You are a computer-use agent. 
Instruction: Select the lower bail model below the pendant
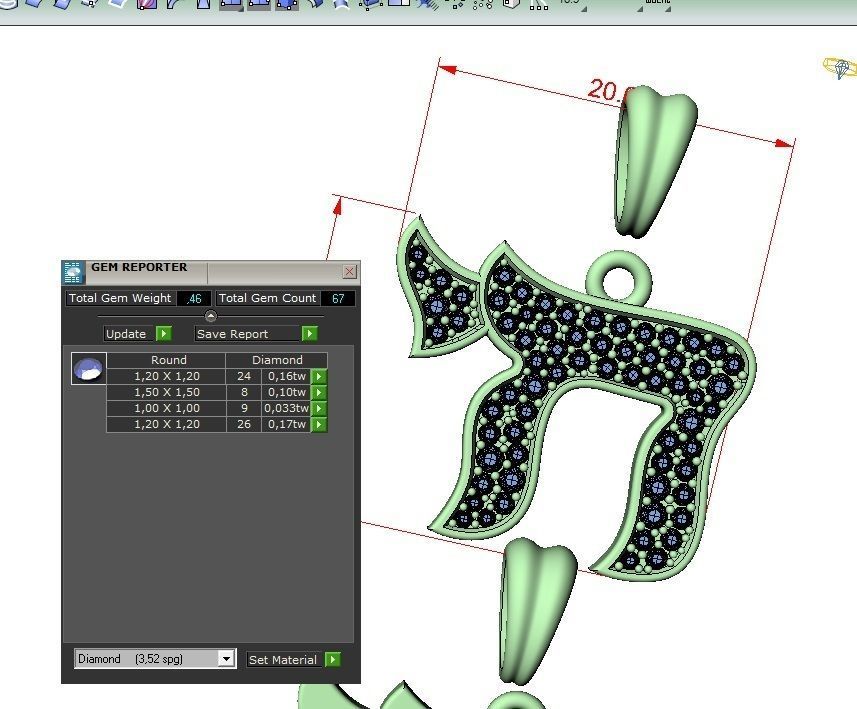point(536,611)
